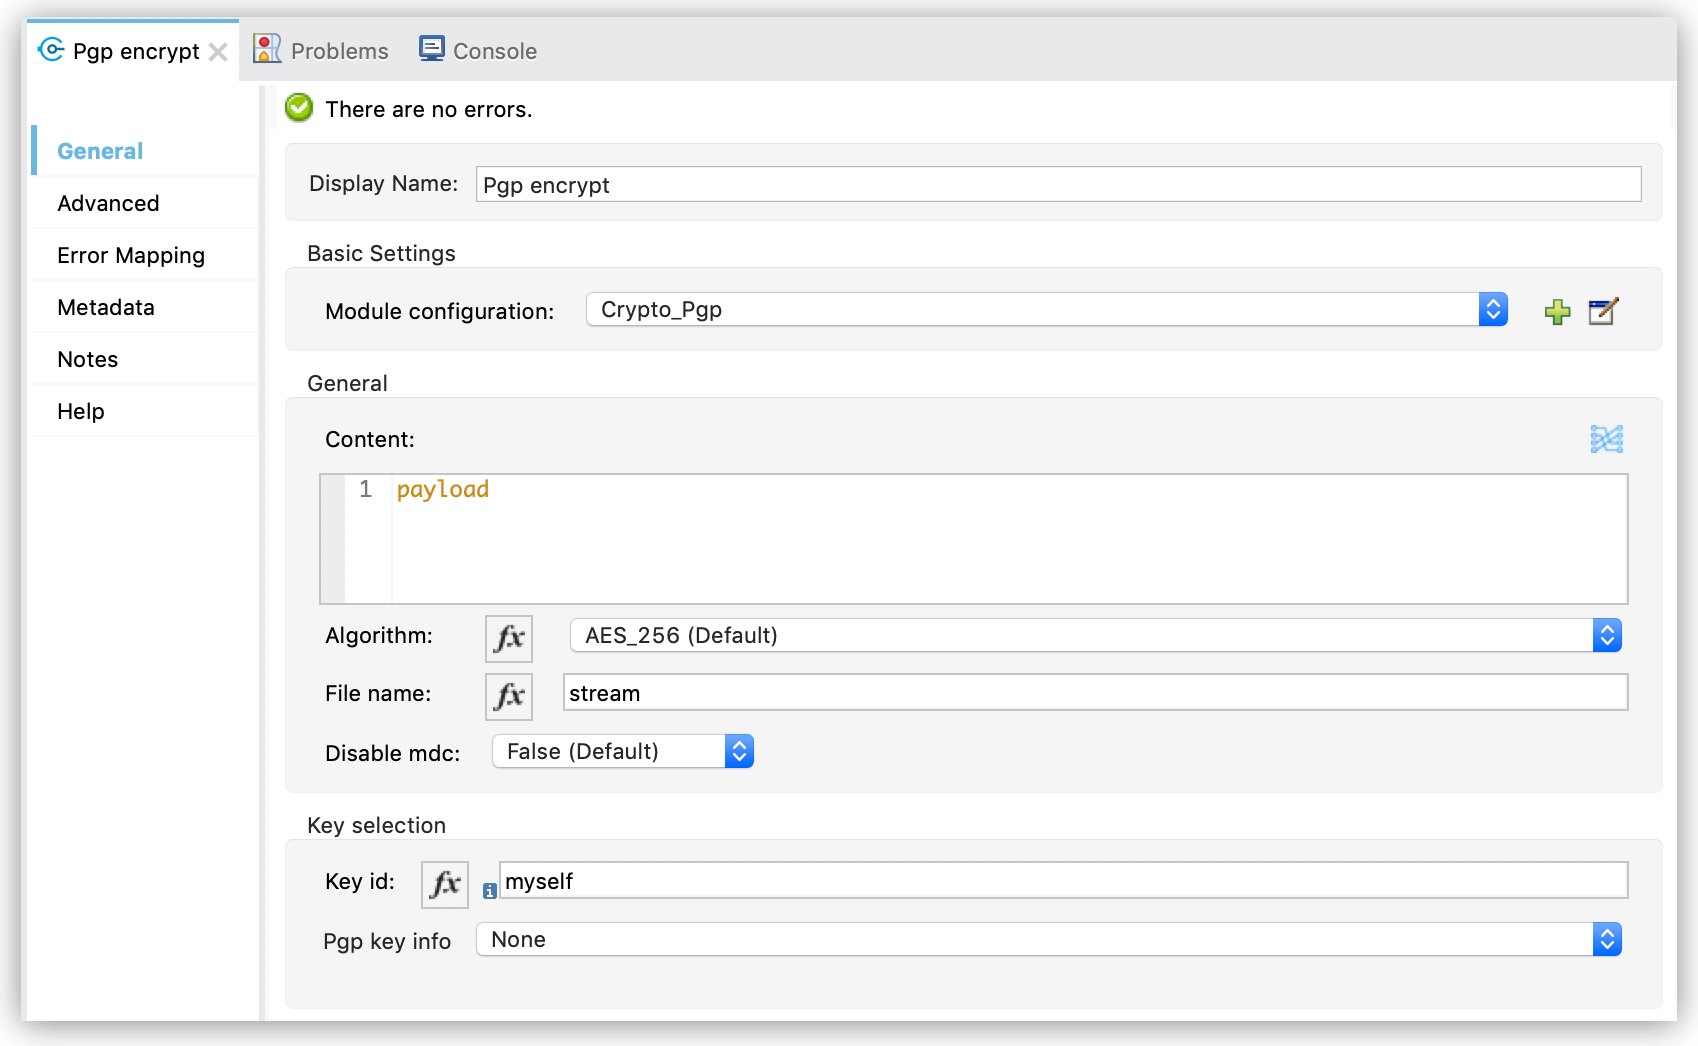Screen dimensions: 1698x1046
Task: Click the info icon beside Key id
Action: click(489, 889)
